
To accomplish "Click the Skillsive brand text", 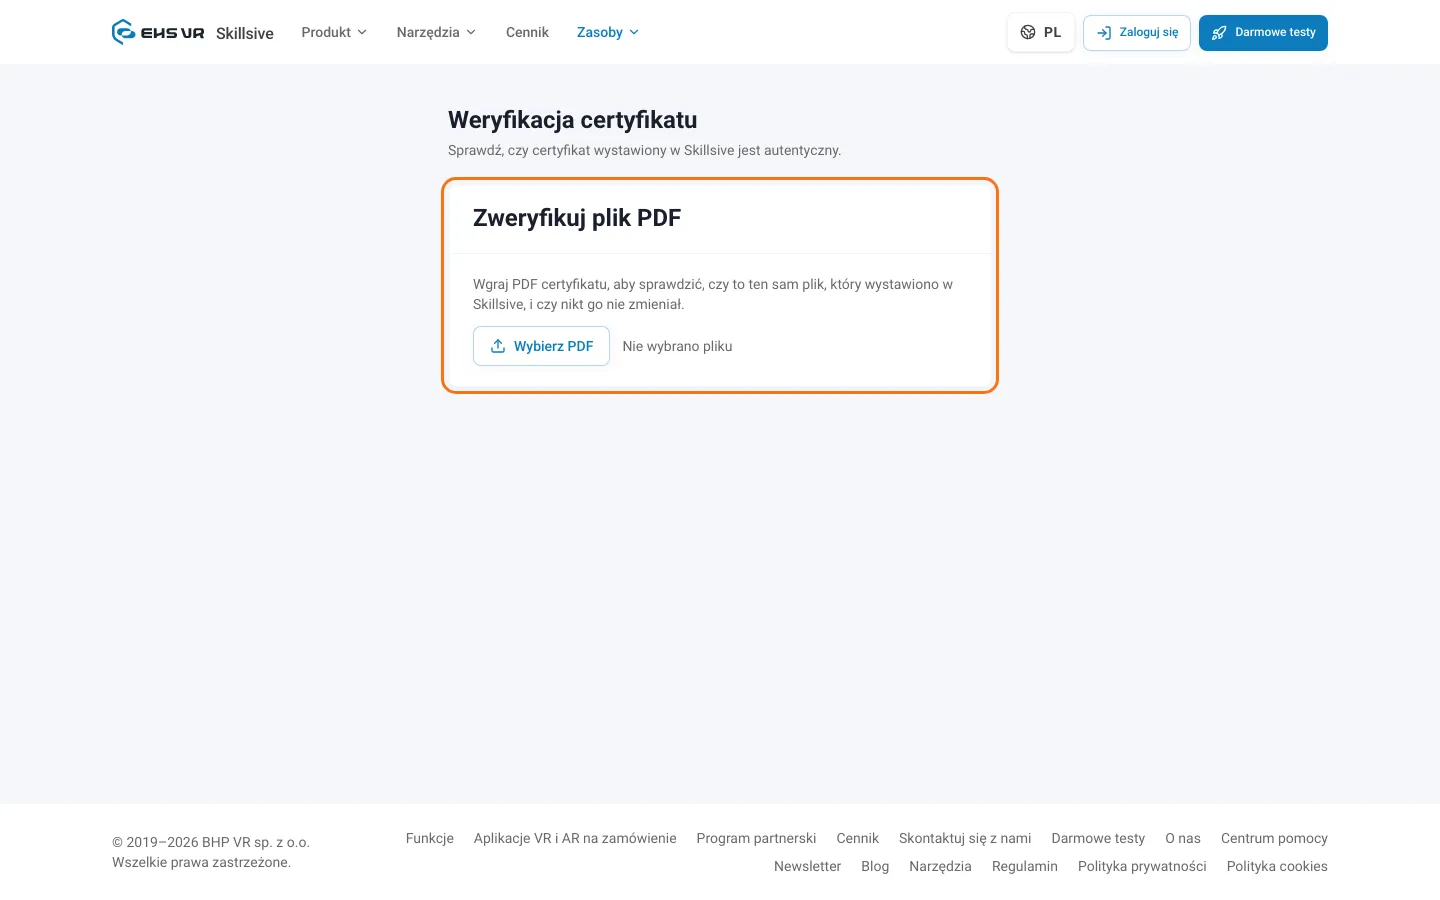I will click(x=245, y=33).
